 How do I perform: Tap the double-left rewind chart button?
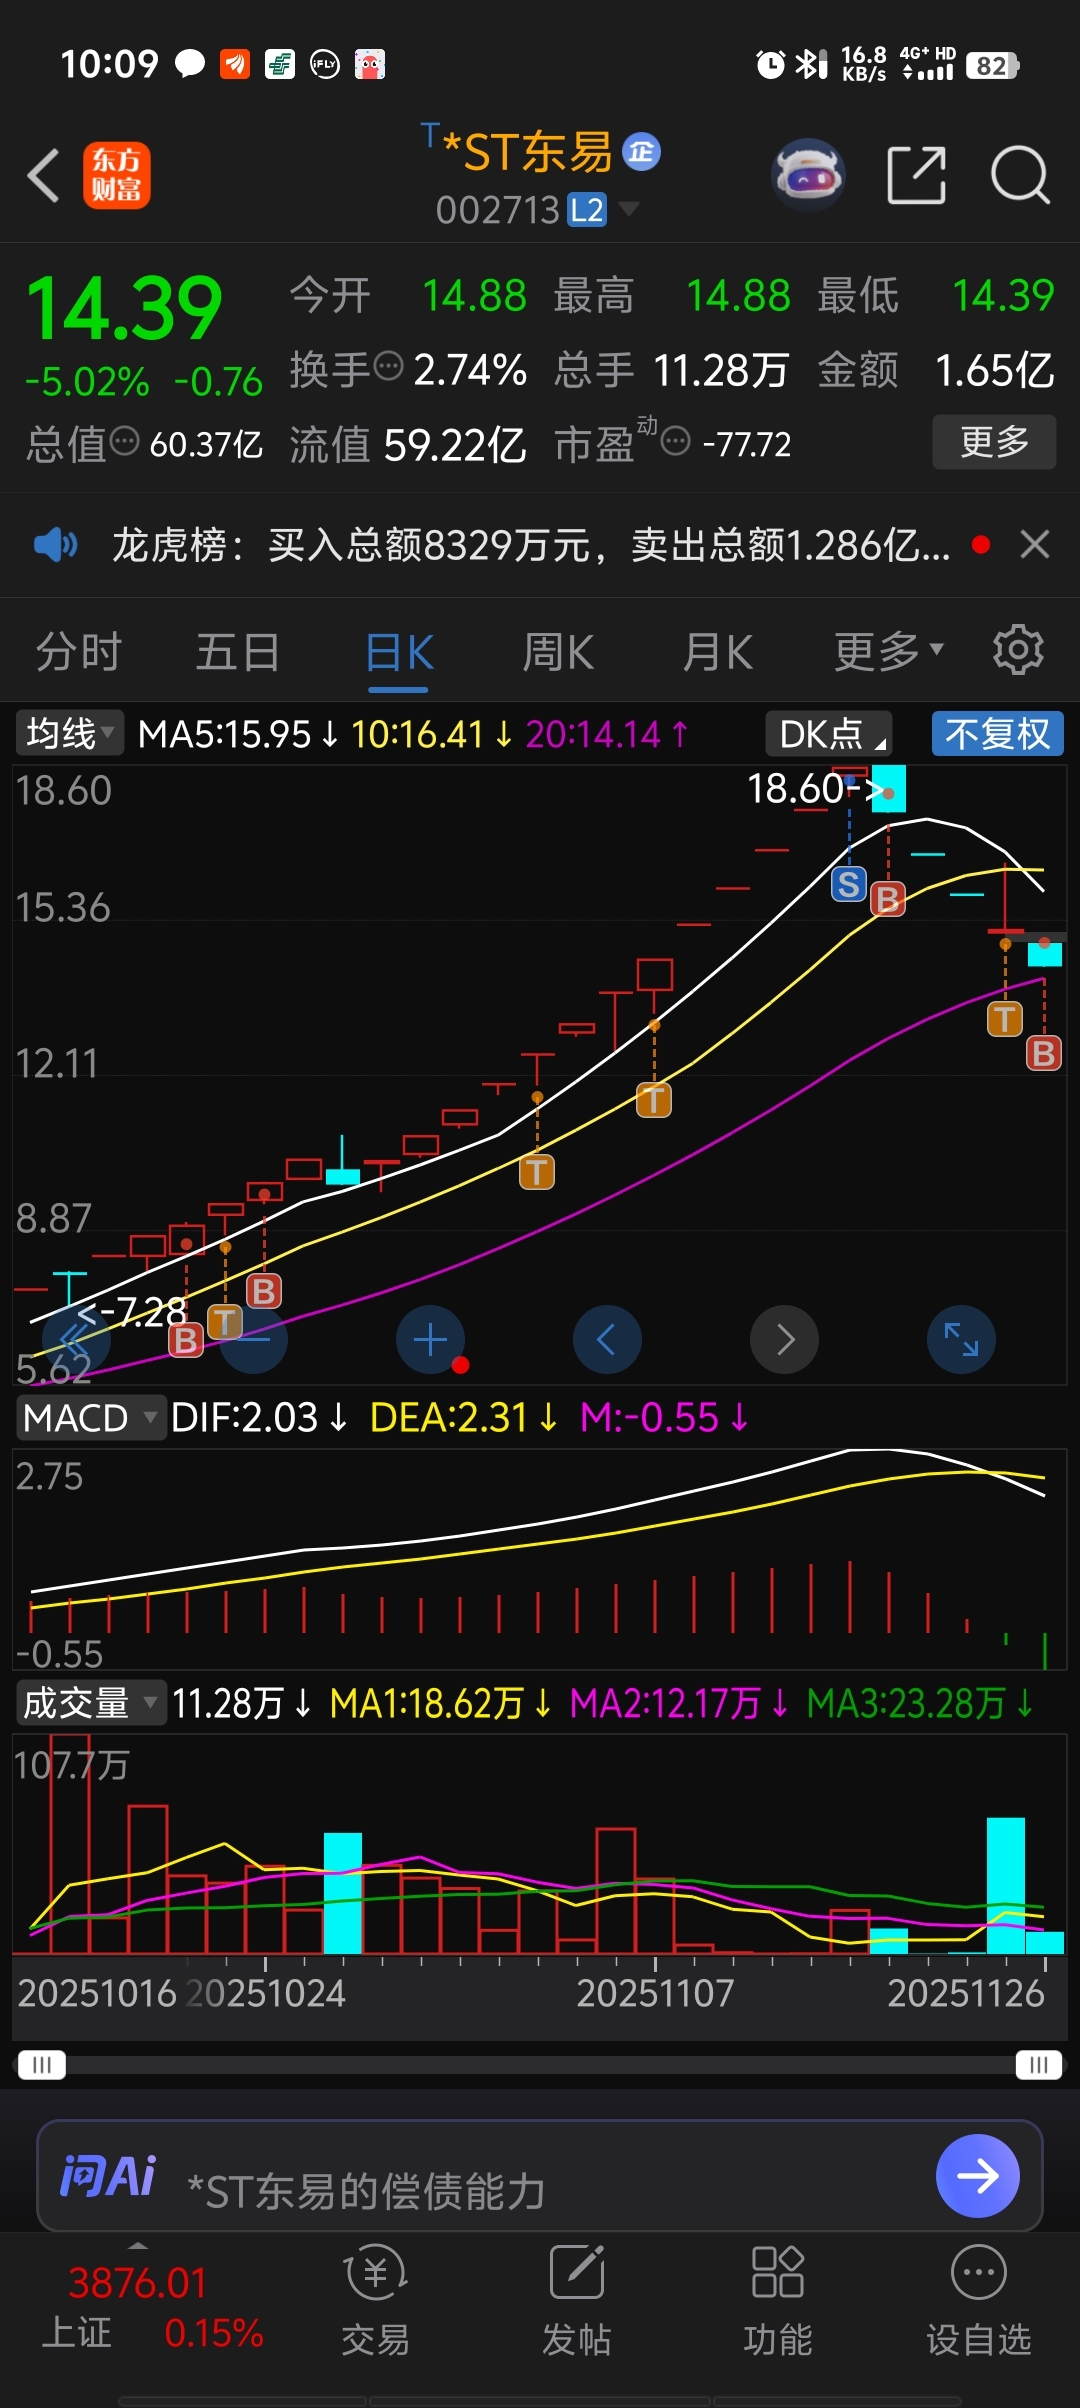click(76, 1339)
